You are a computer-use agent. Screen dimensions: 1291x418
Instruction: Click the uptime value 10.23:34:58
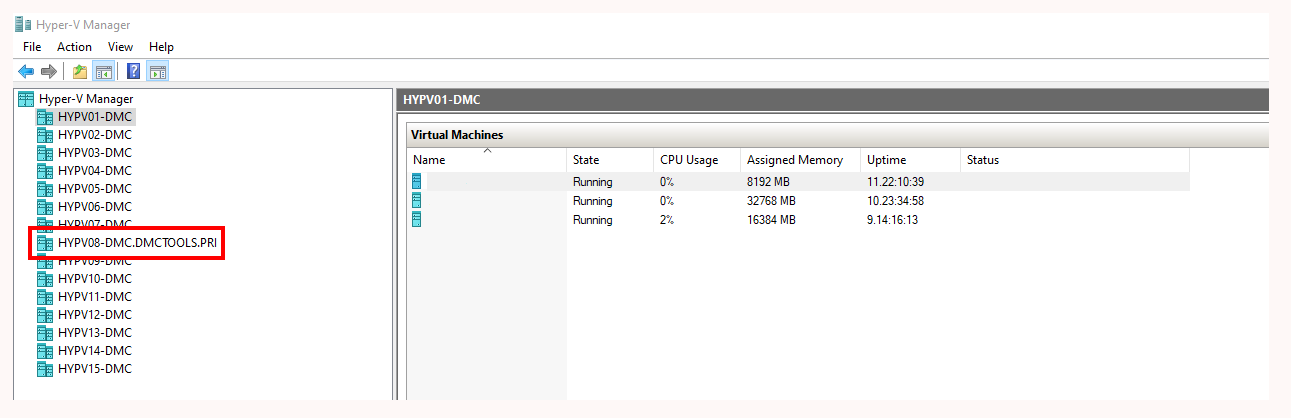[895, 201]
